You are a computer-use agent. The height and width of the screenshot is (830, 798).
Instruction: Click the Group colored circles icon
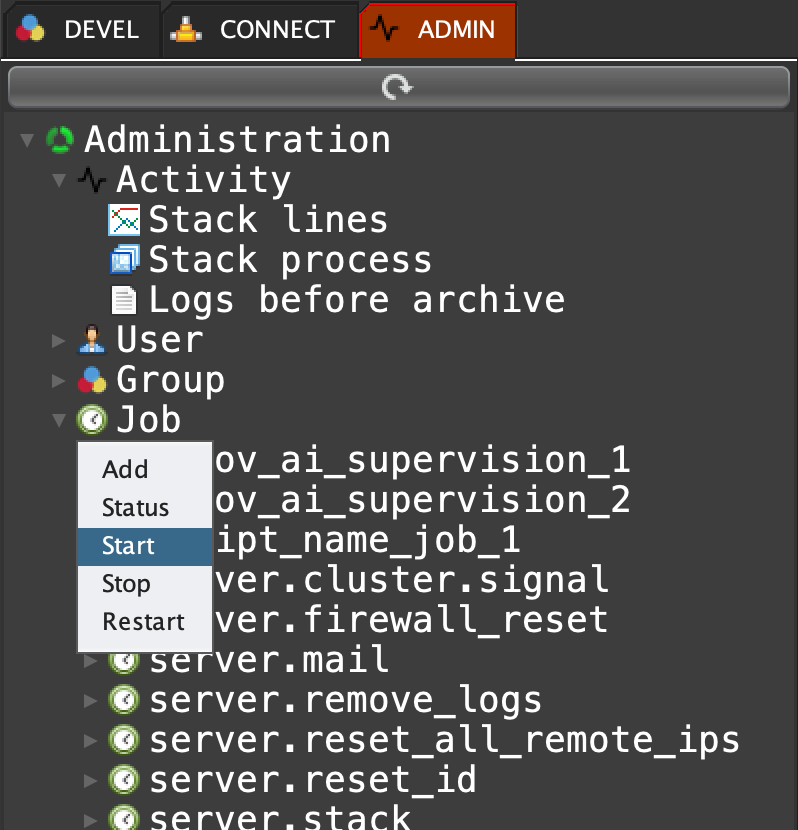92,380
